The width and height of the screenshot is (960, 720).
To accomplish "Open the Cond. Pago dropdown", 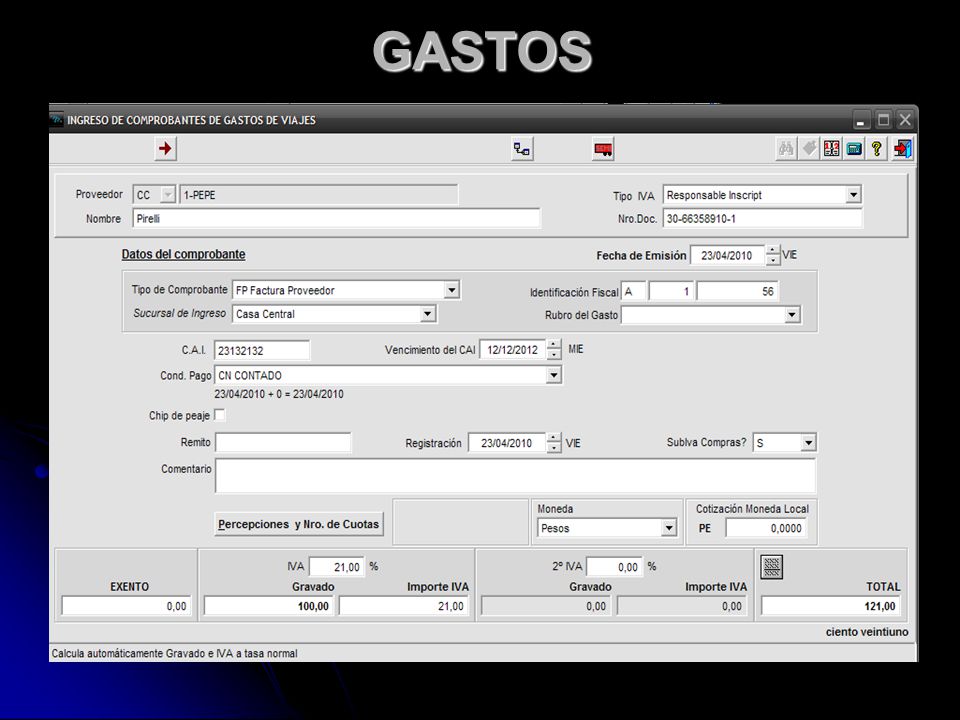I will click(553, 375).
